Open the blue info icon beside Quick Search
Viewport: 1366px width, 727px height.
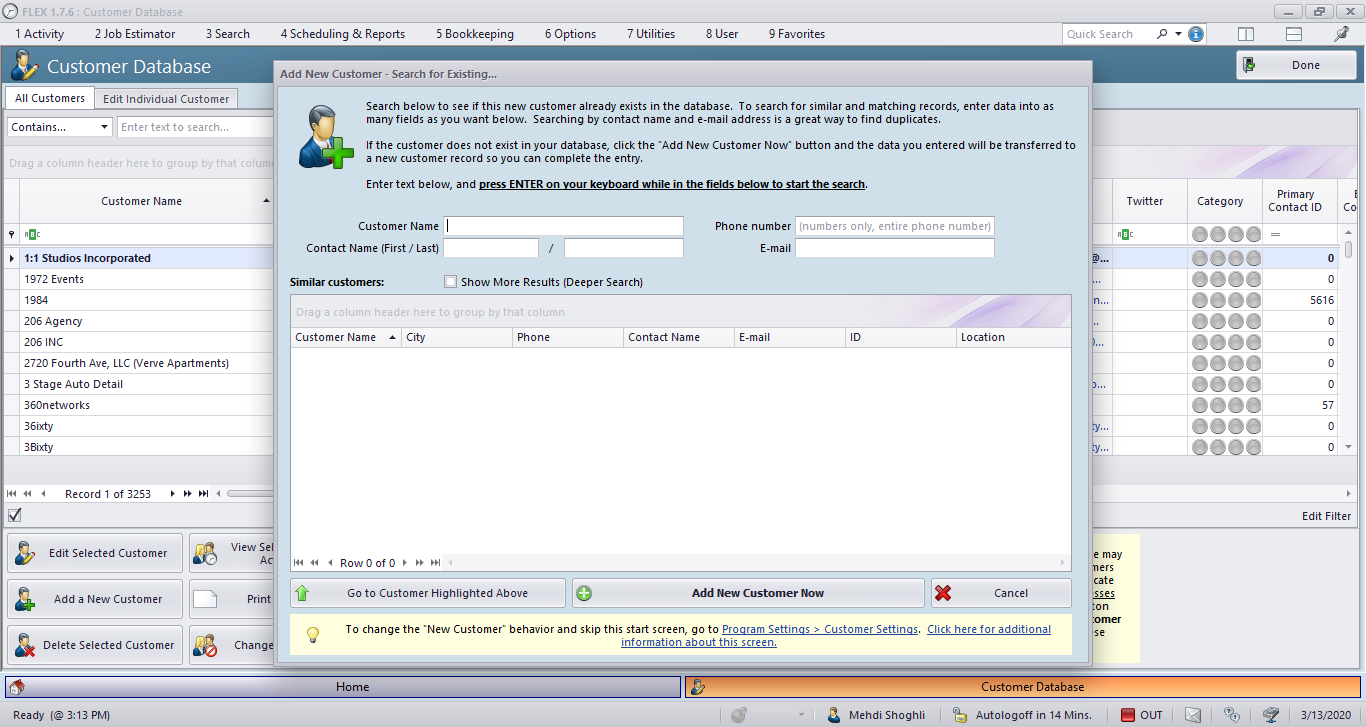[1196, 33]
